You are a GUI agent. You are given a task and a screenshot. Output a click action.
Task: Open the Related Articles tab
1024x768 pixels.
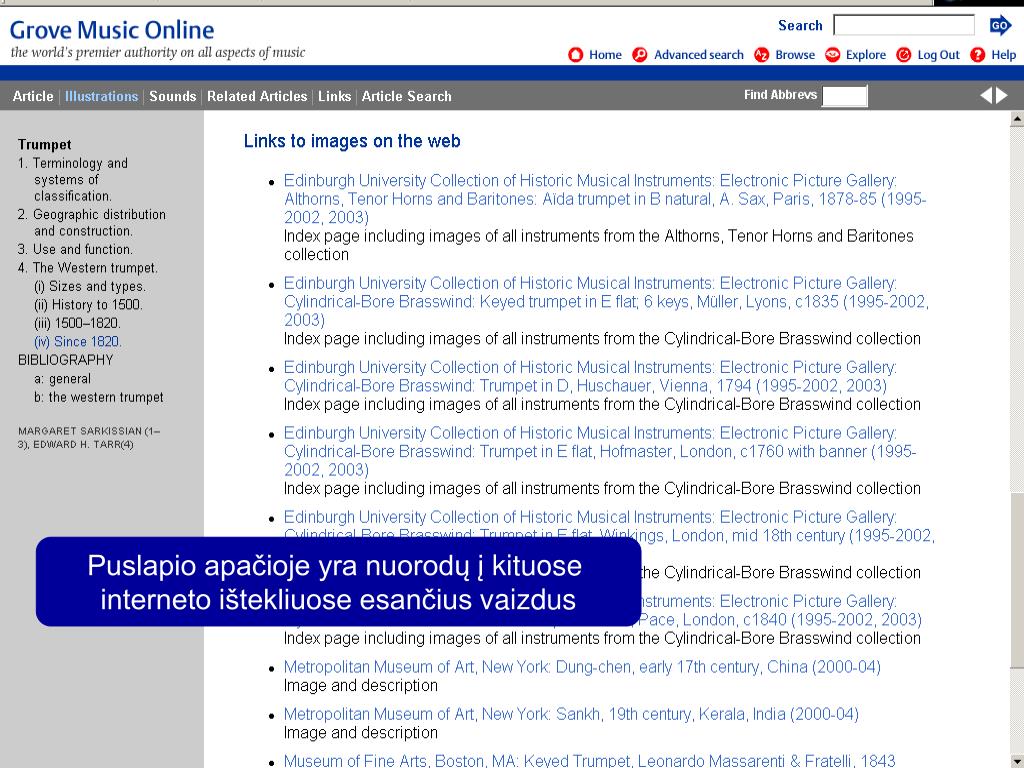point(257,96)
